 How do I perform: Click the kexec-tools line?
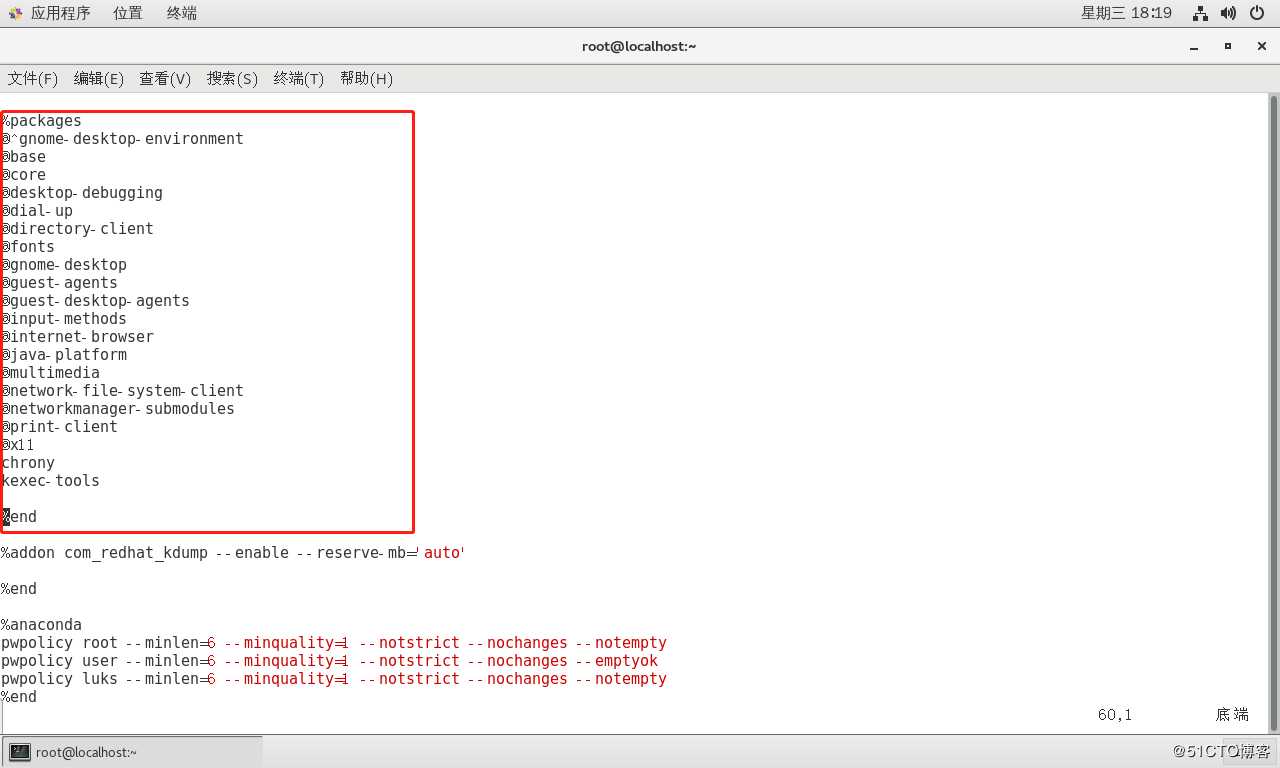pos(51,481)
